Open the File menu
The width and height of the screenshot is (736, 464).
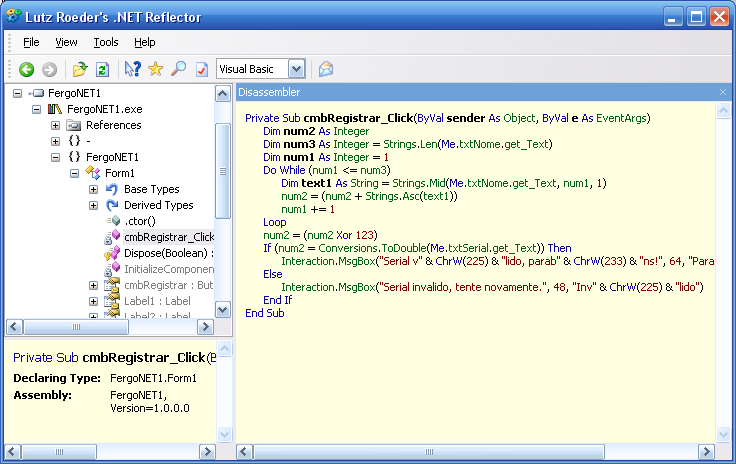(31, 42)
